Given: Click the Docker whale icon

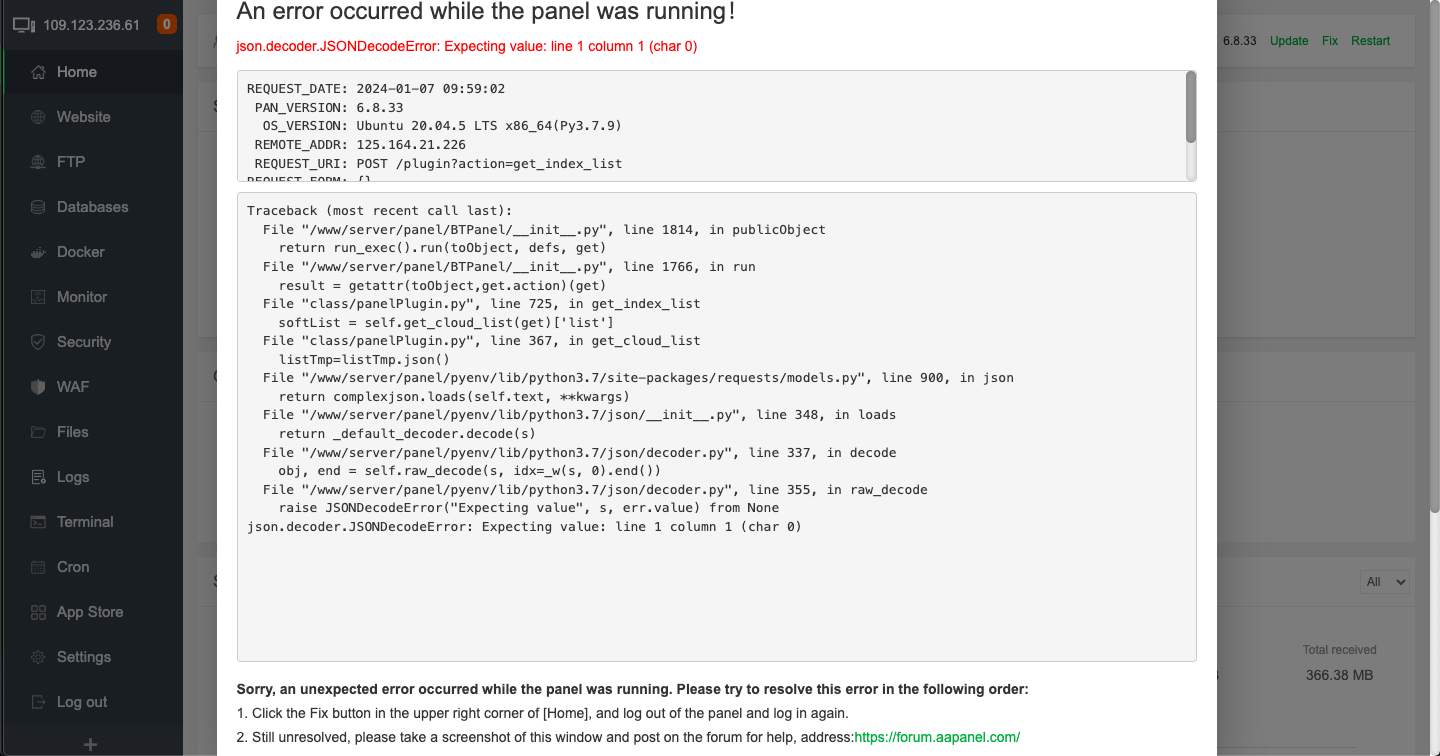Looking at the screenshot, I should coord(39,252).
